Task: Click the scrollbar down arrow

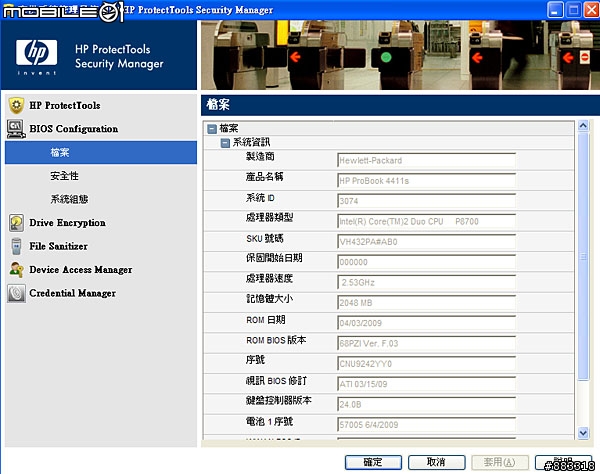Action: pyautogui.click(x=583, y=433)
